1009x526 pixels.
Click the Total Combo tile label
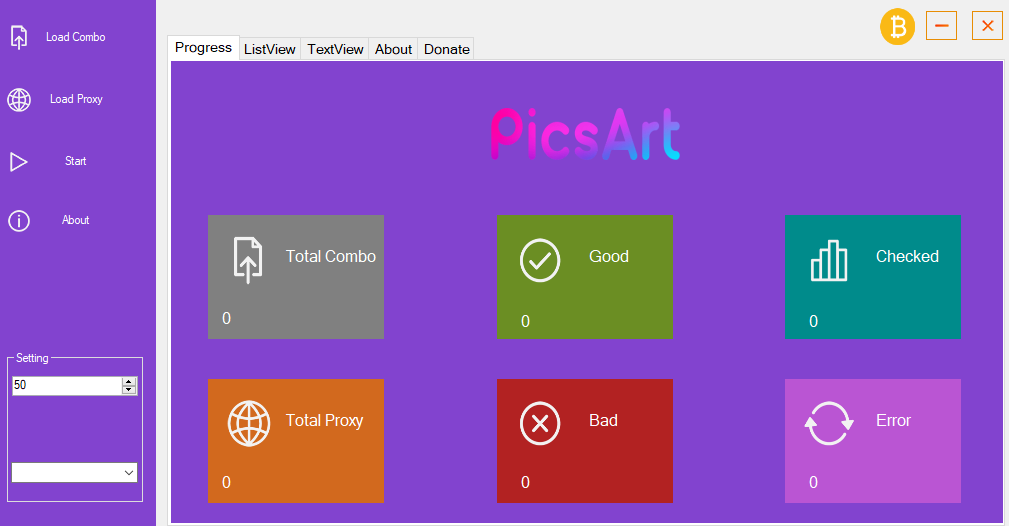(331, 256)
